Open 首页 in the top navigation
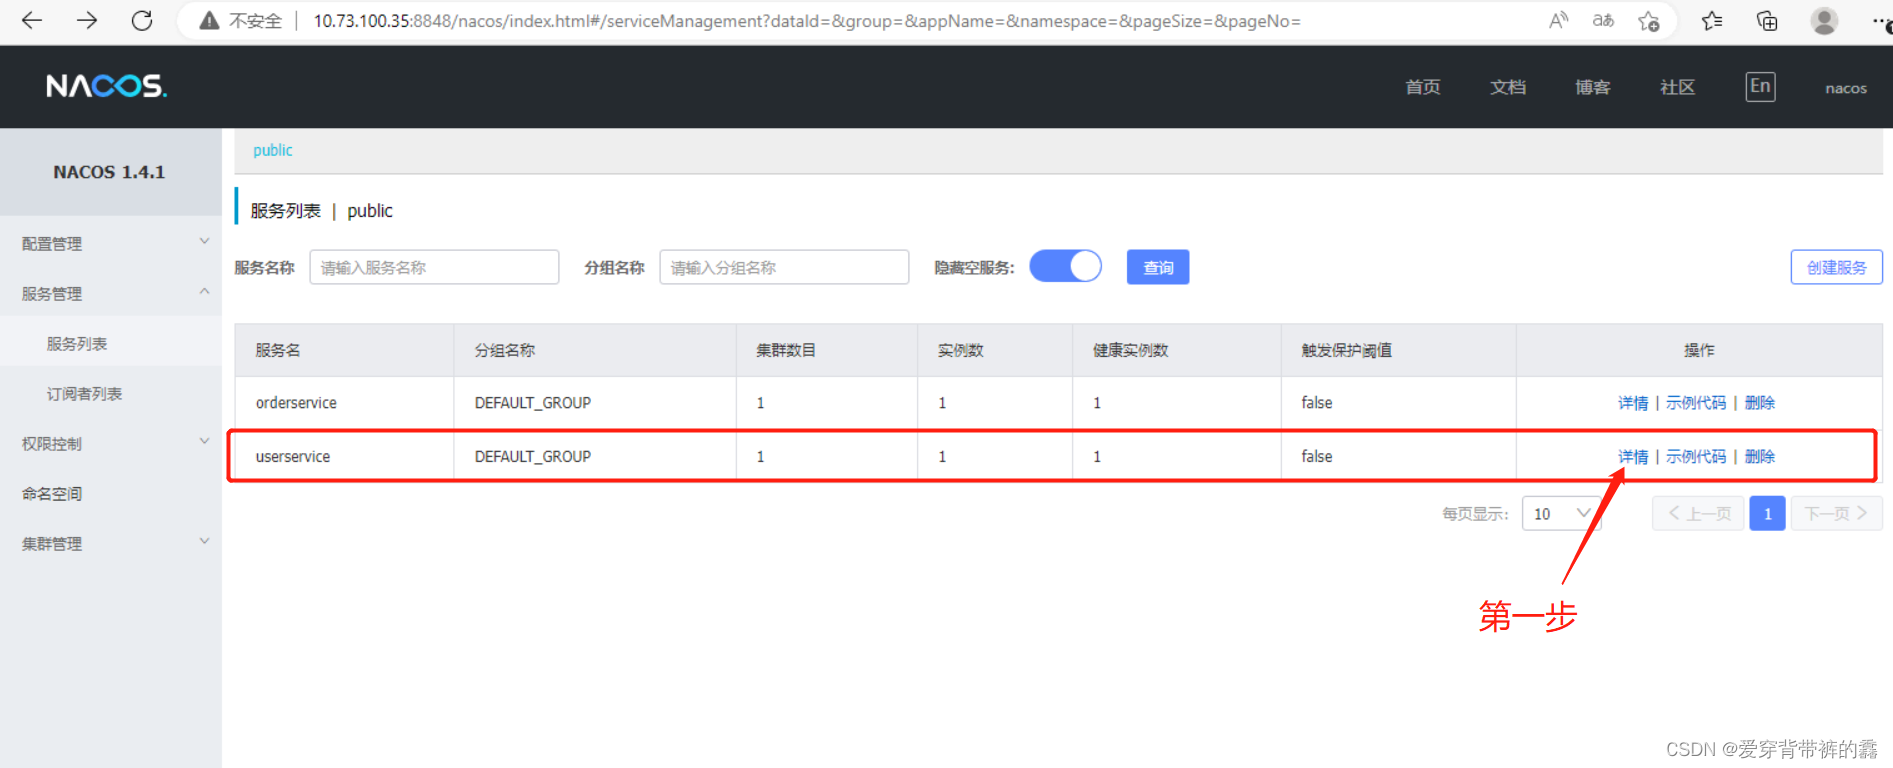Image resolution: width=1893 pixels, height=768 pixels. click(1423, 87)
